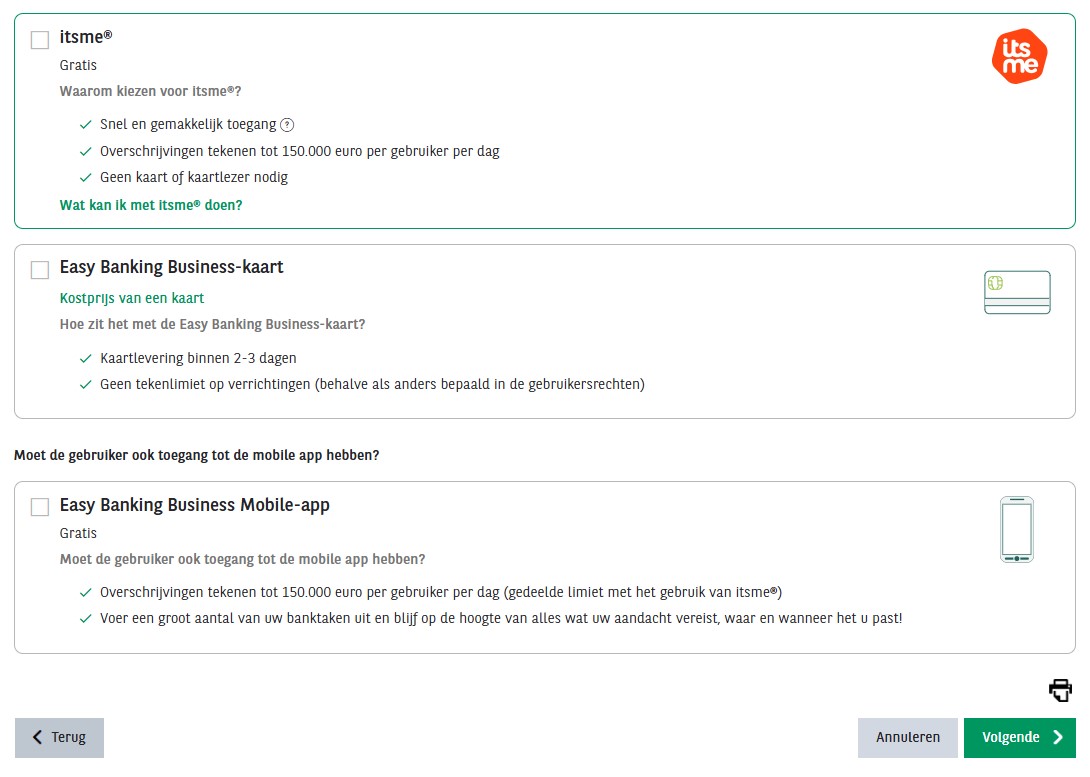The image size is (1090, 777).
Task: Click 'Snel en gemakkelijk toegang' text
Action: coord(188,125)
